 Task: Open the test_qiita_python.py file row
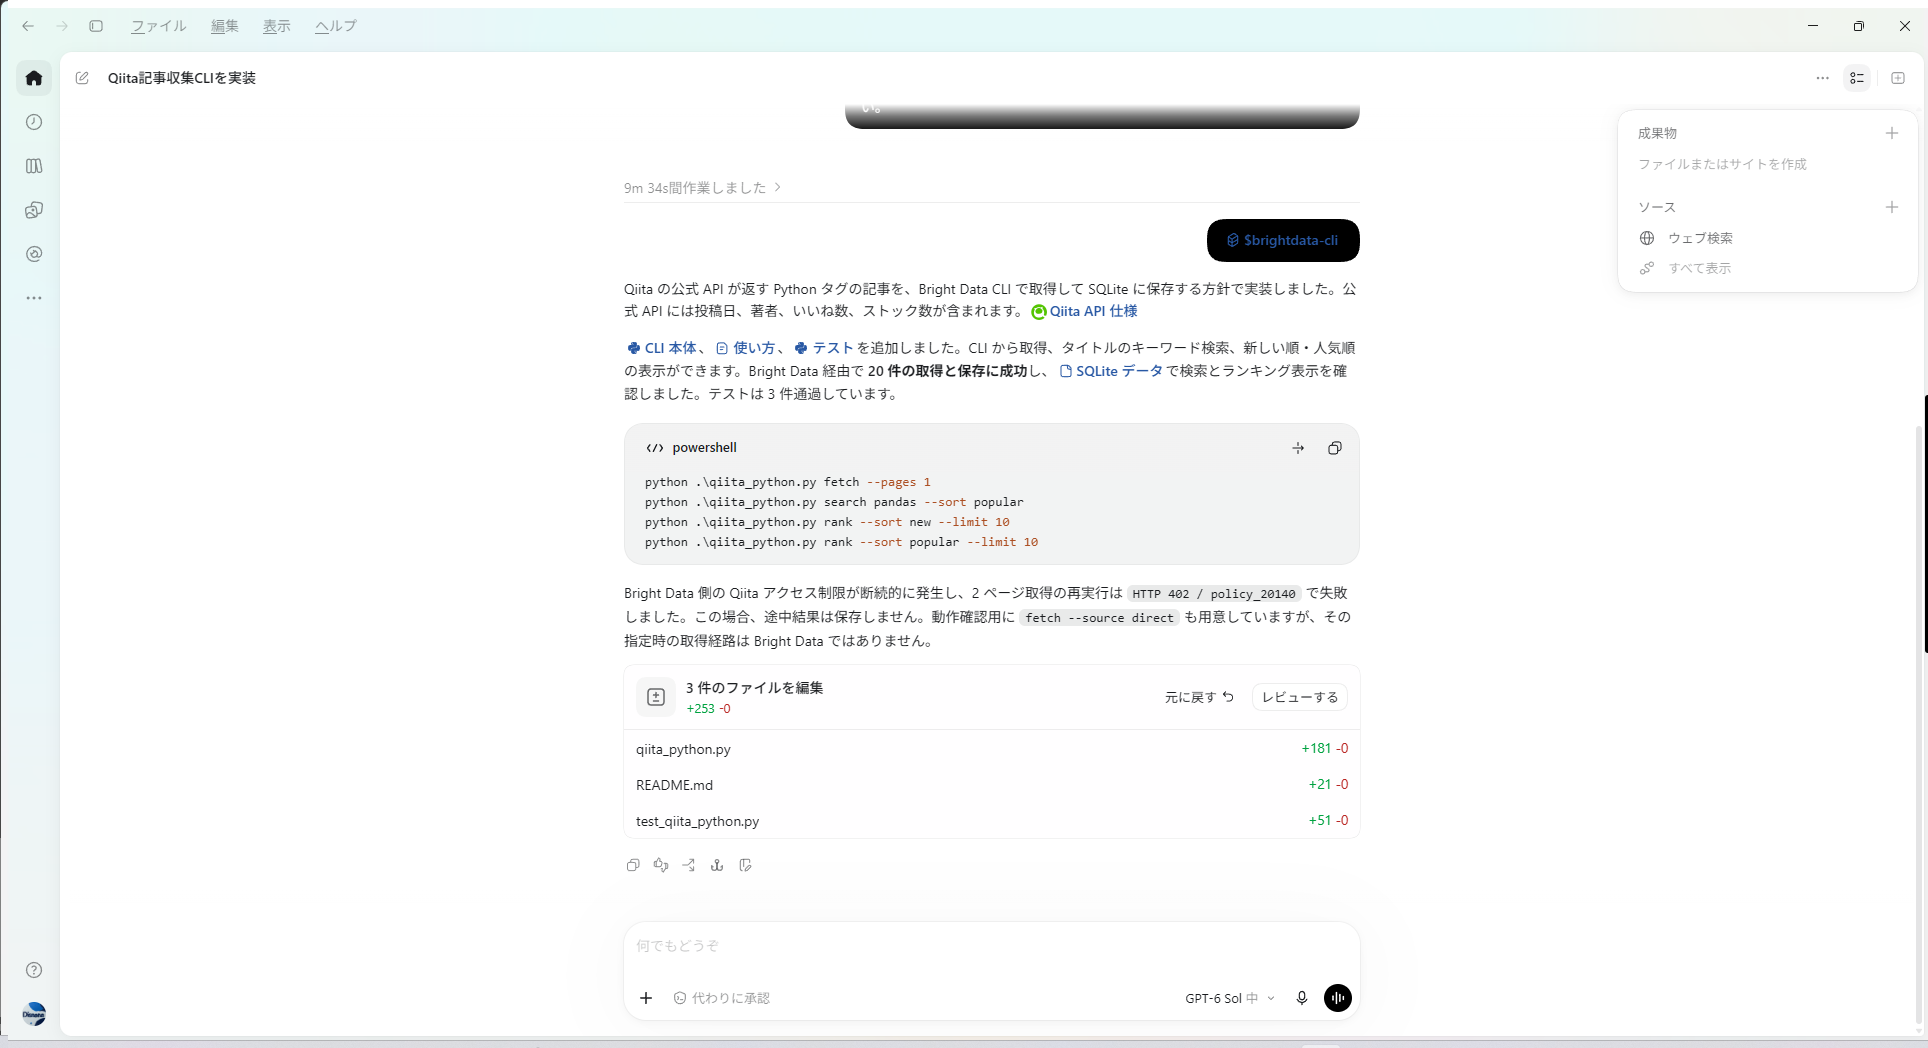point(992,821)
